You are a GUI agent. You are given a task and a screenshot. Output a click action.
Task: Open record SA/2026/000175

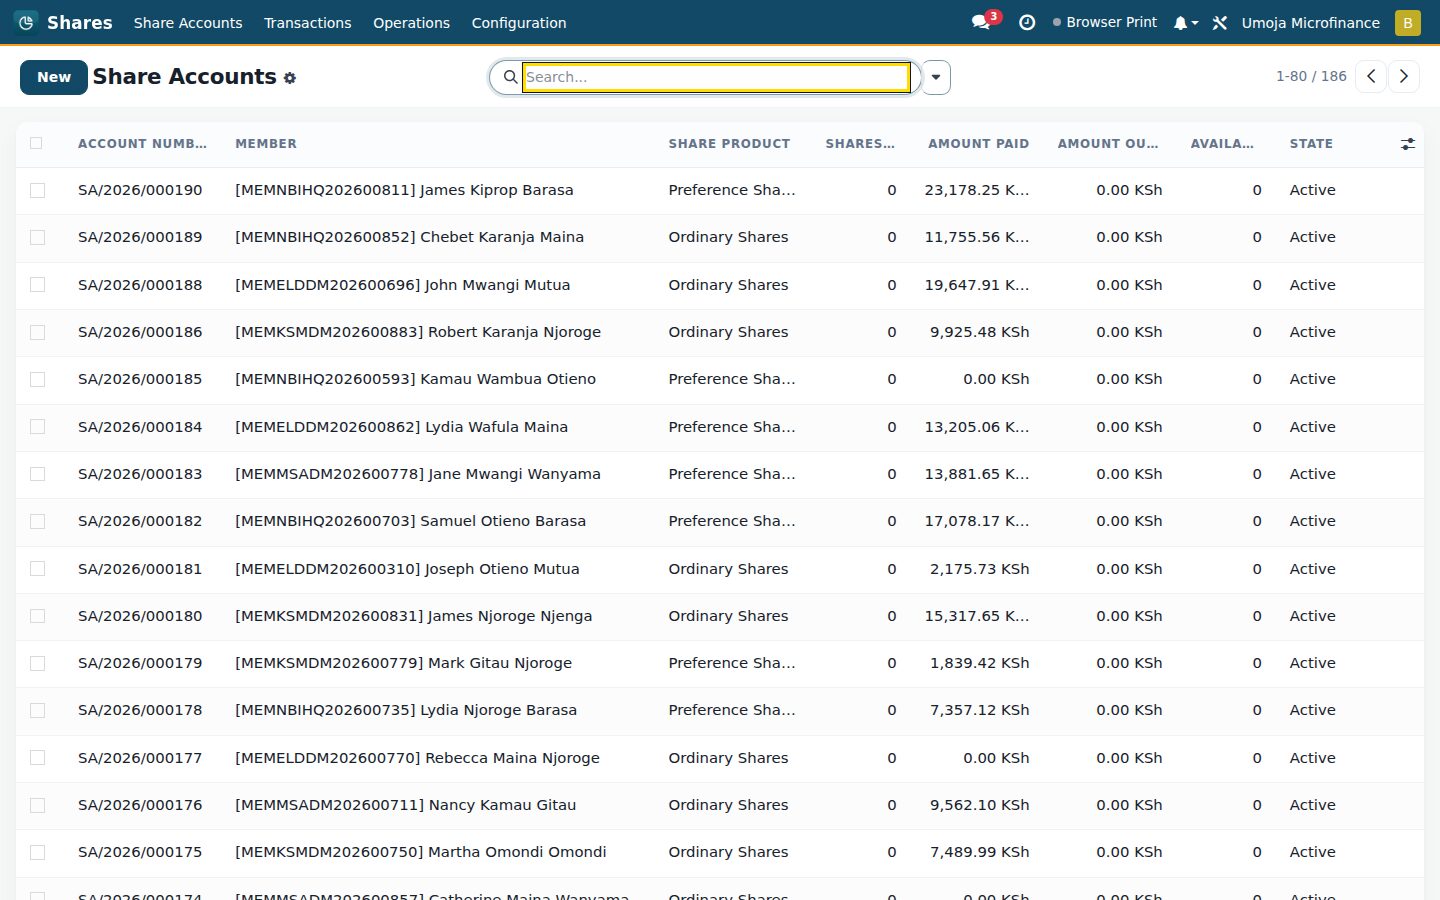point(140,852)
